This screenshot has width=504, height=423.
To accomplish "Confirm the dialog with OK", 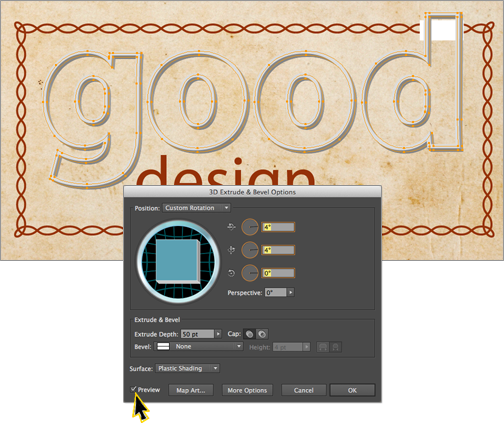I will point(352,390).
